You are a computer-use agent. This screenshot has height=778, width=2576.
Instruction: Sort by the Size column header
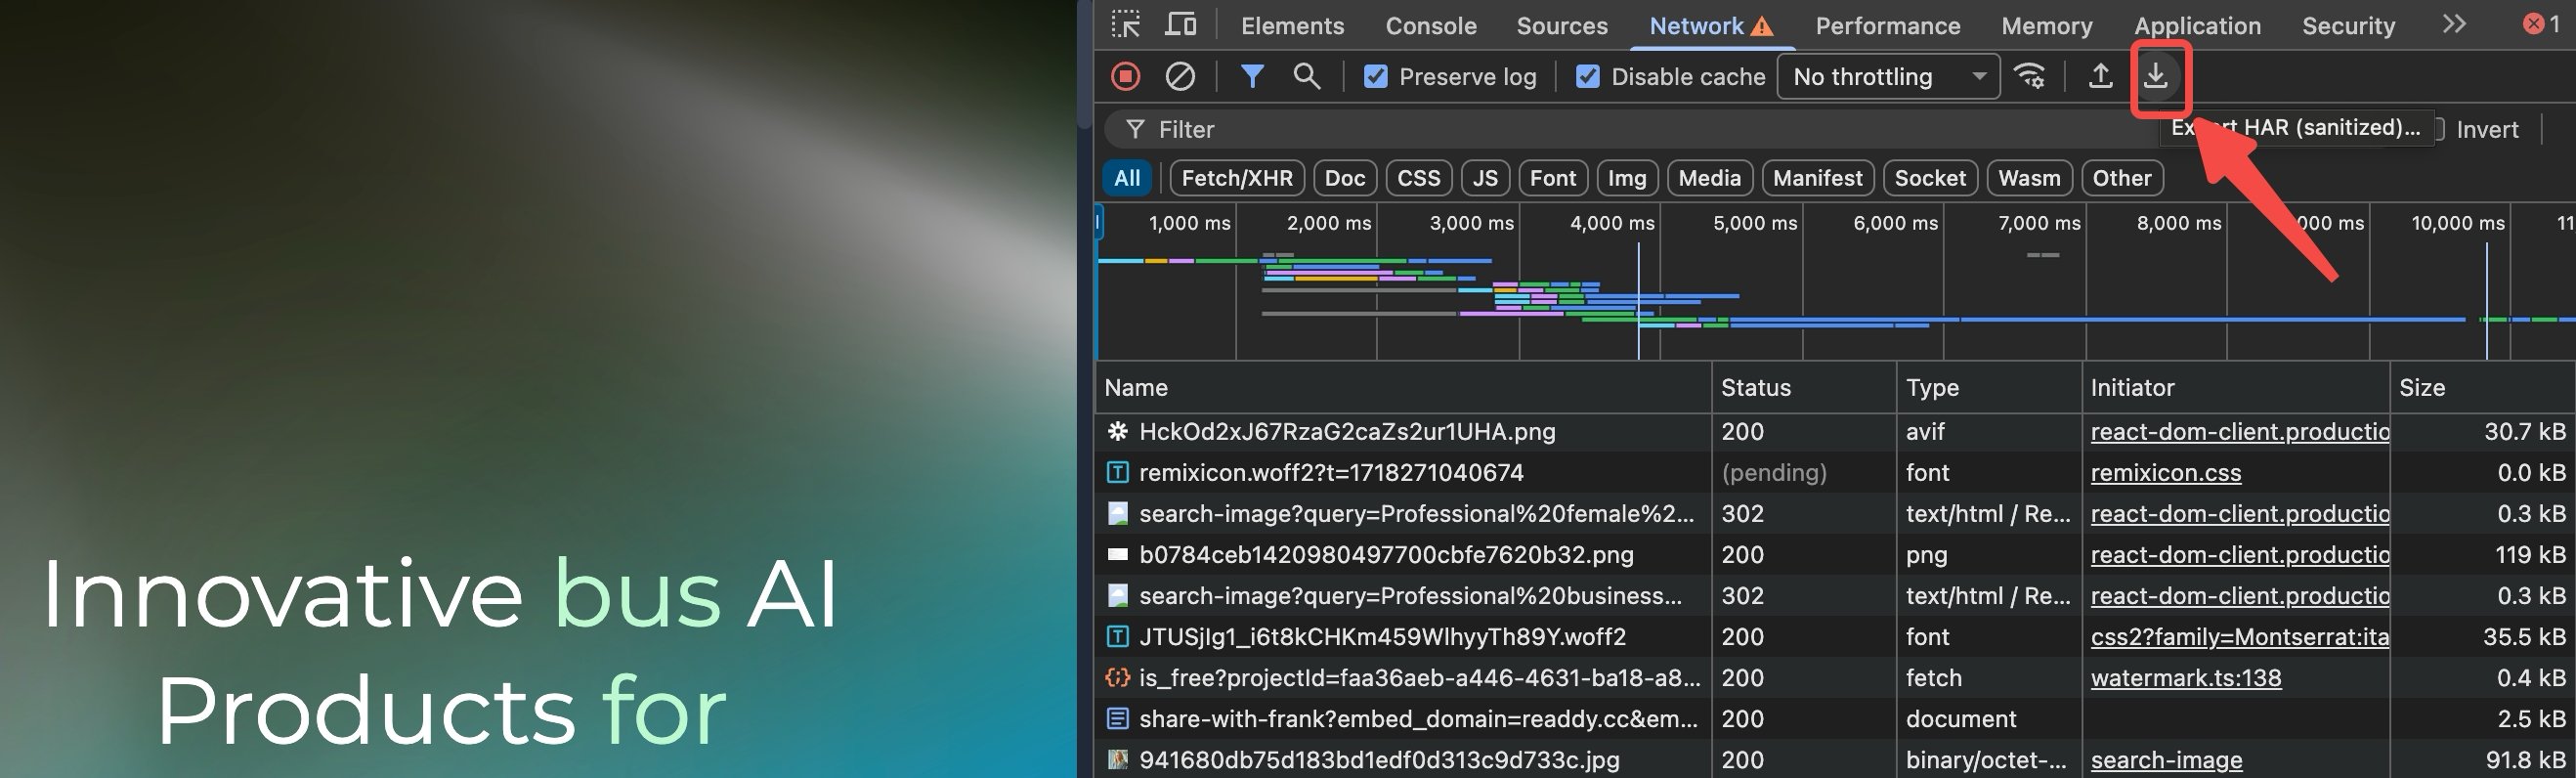[x=2483, y=388]
